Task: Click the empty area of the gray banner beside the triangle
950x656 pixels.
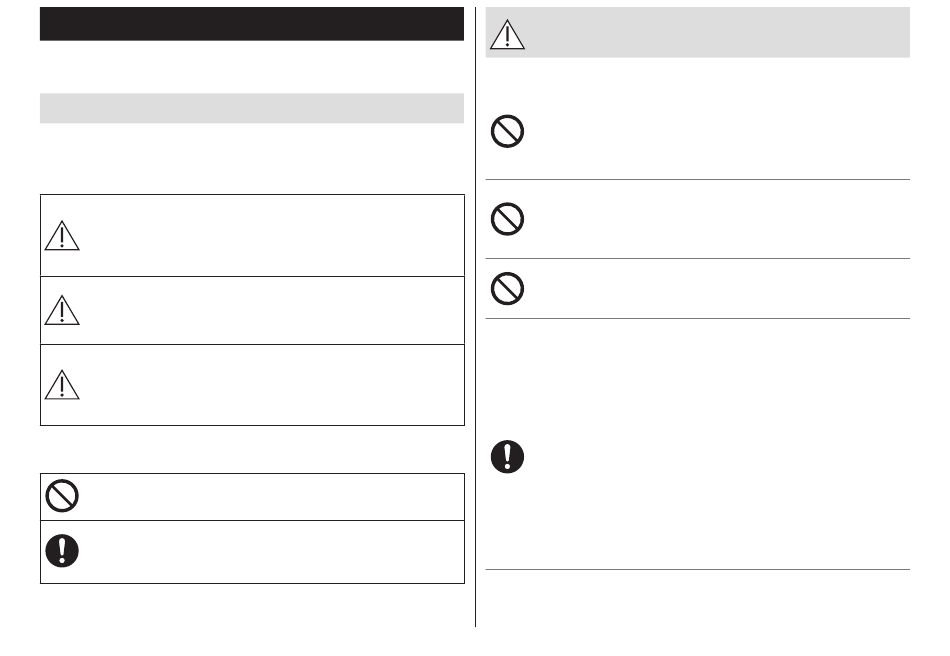Action: tap(718, 33)
